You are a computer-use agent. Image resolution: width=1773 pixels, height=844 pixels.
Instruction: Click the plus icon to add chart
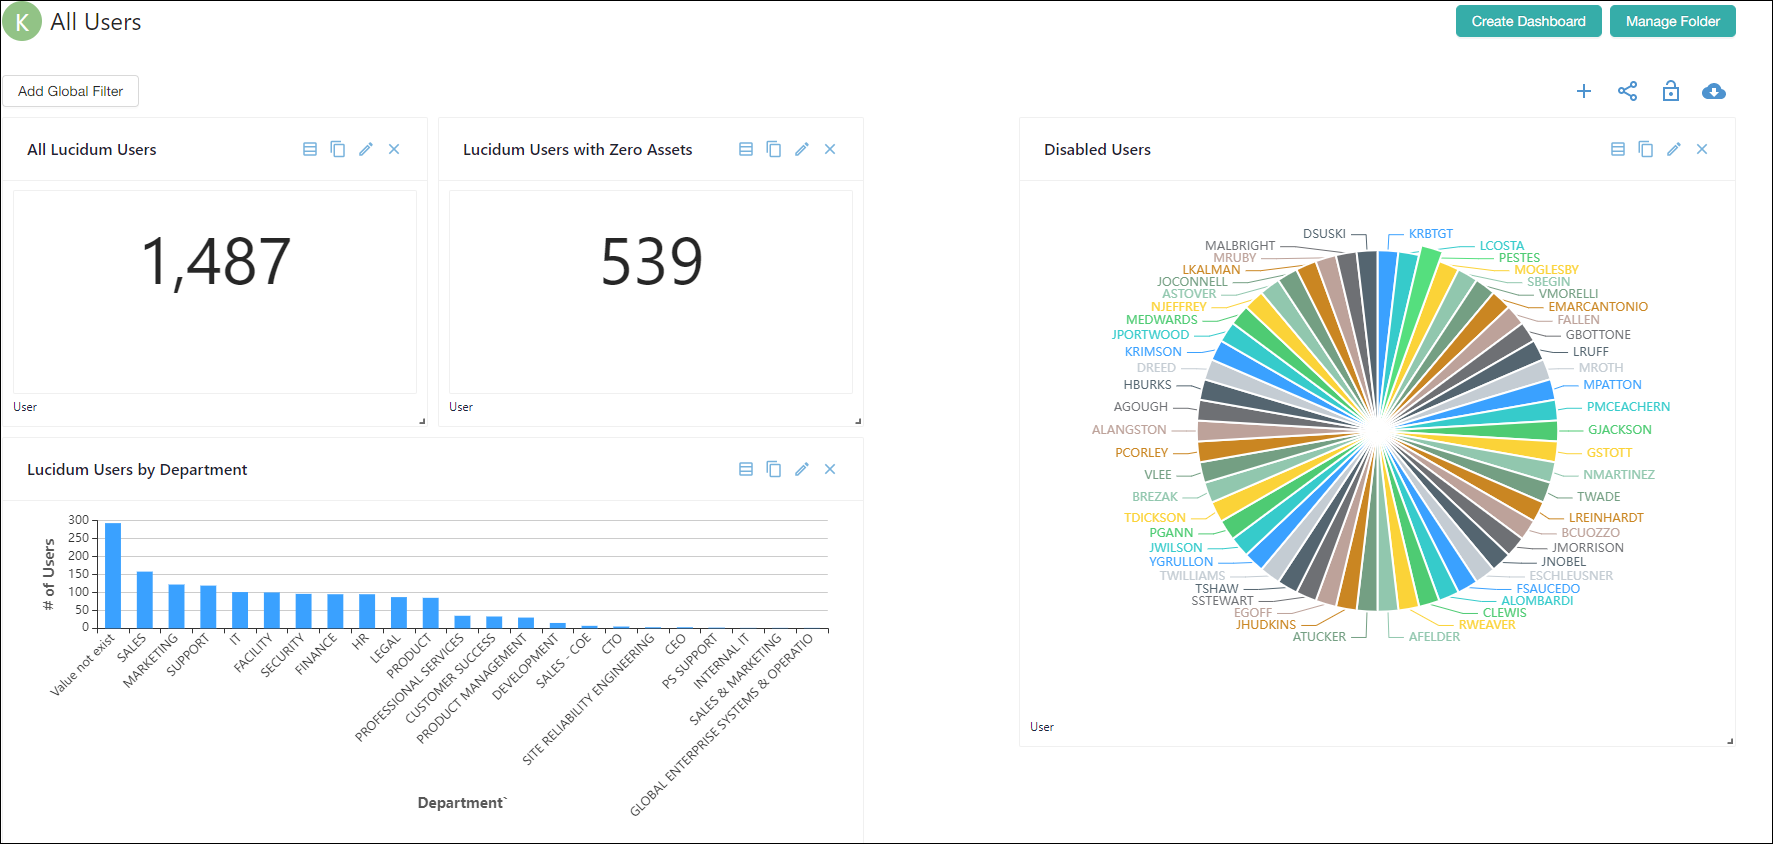point(1584,92)
